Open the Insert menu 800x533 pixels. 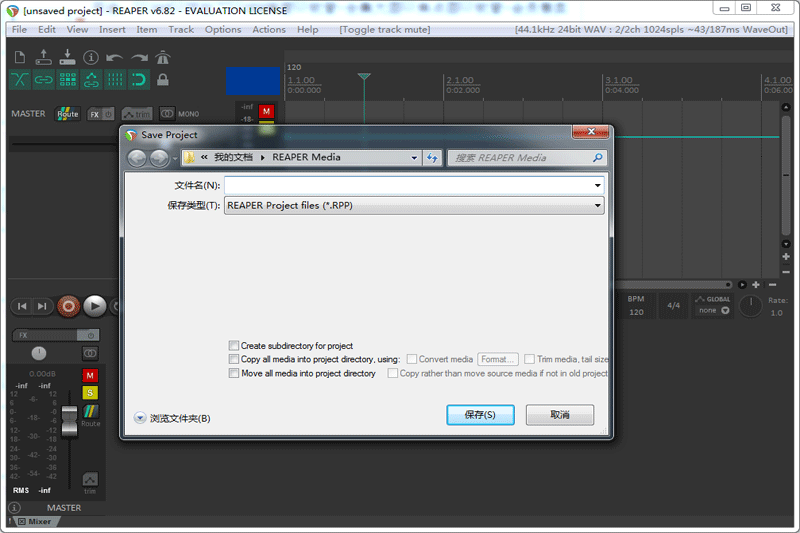point(112,29)
